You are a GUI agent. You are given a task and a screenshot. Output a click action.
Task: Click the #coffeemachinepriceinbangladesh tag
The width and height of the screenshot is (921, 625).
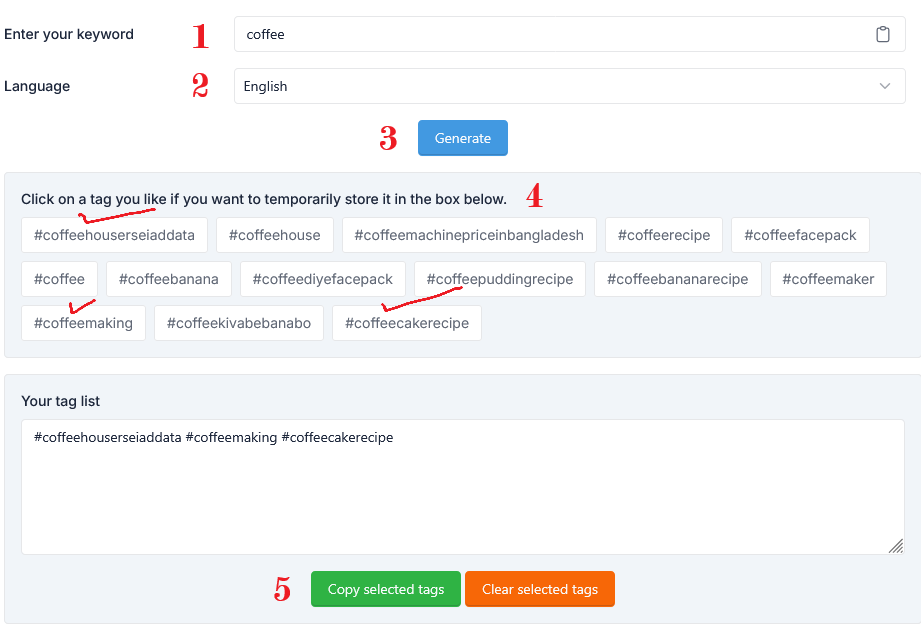click(x=470, y=235)
